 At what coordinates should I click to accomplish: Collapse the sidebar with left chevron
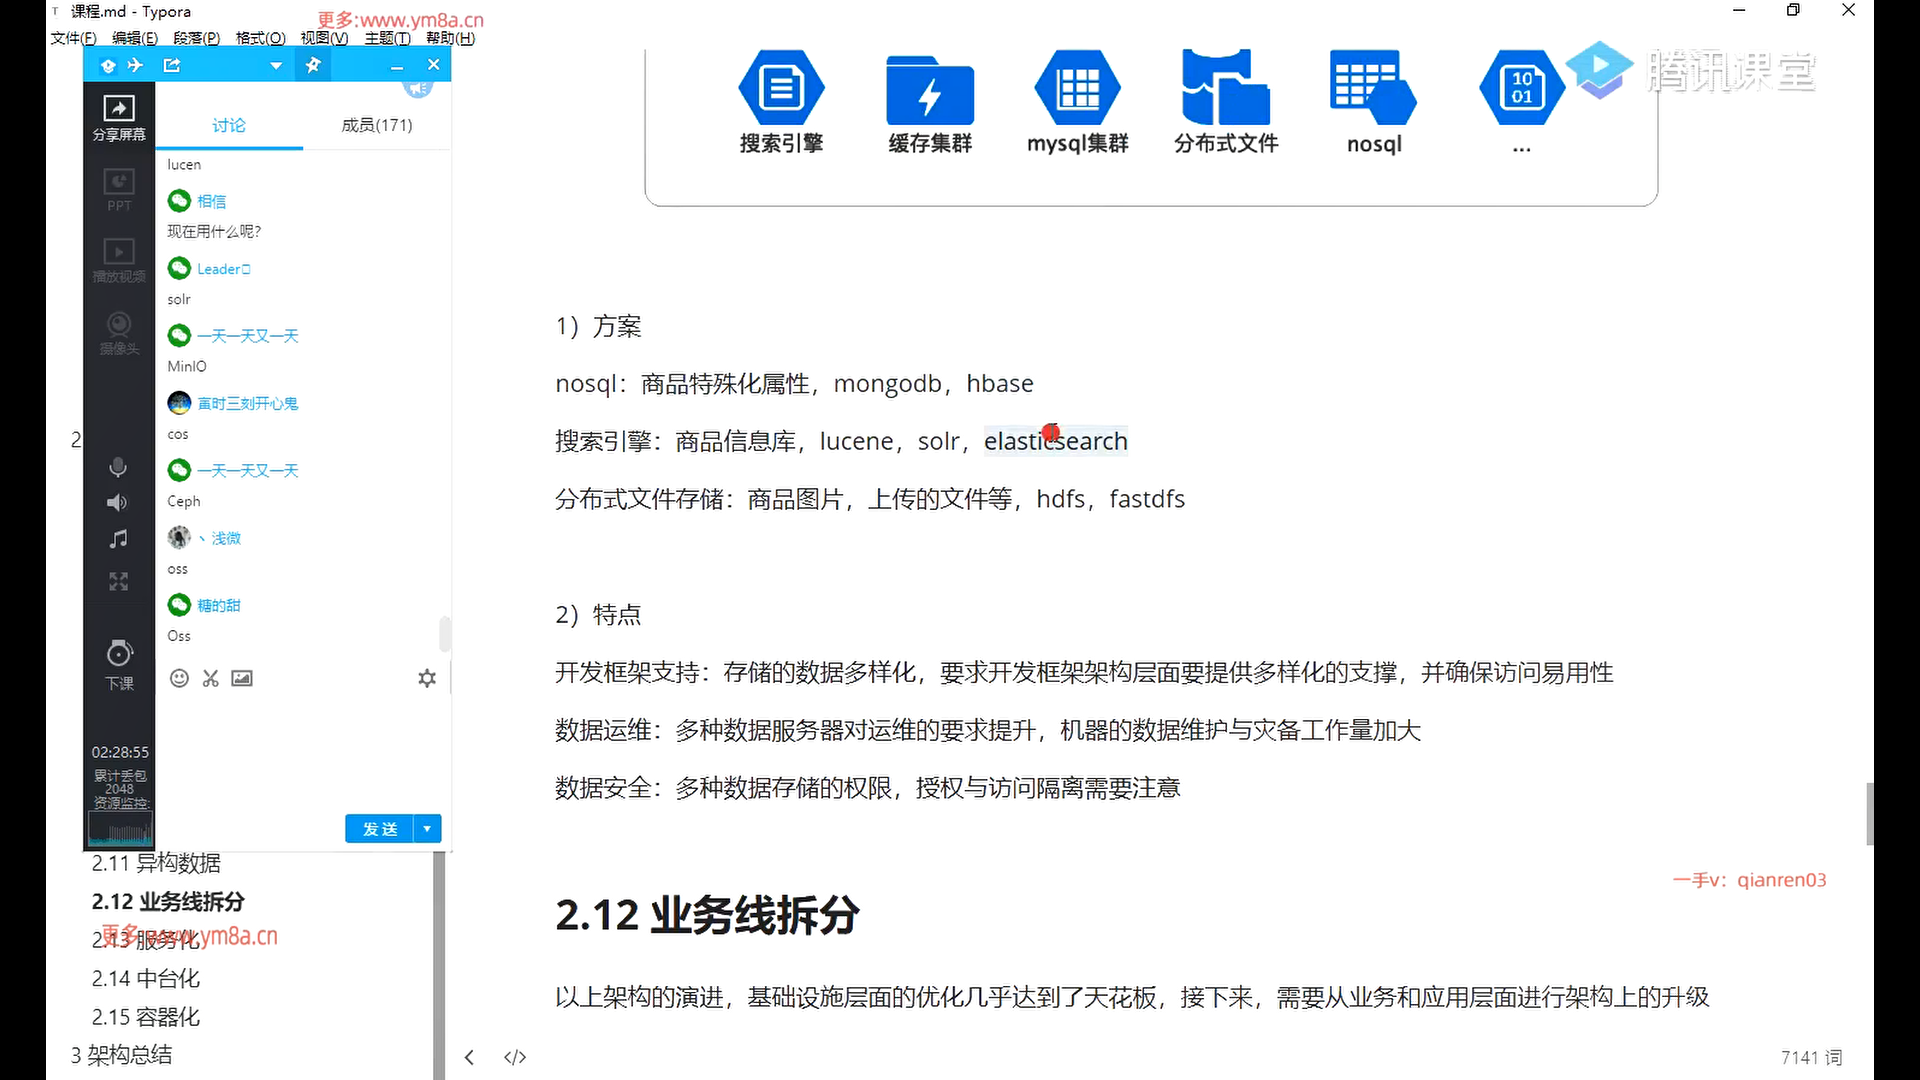[469, 1057]
